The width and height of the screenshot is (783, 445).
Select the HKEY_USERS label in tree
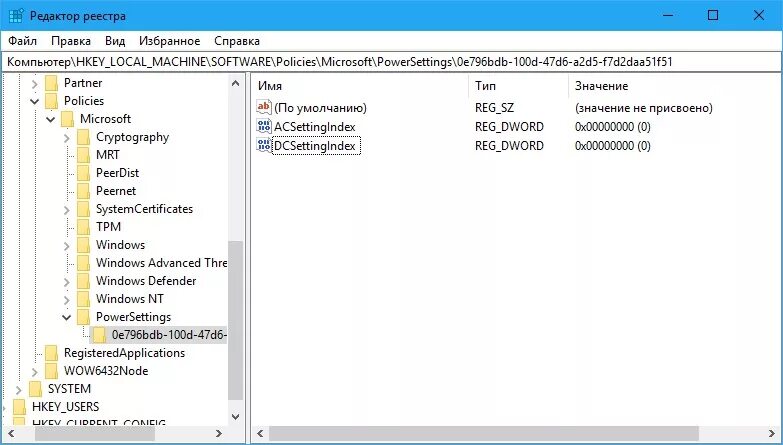[x=65, y=407]
